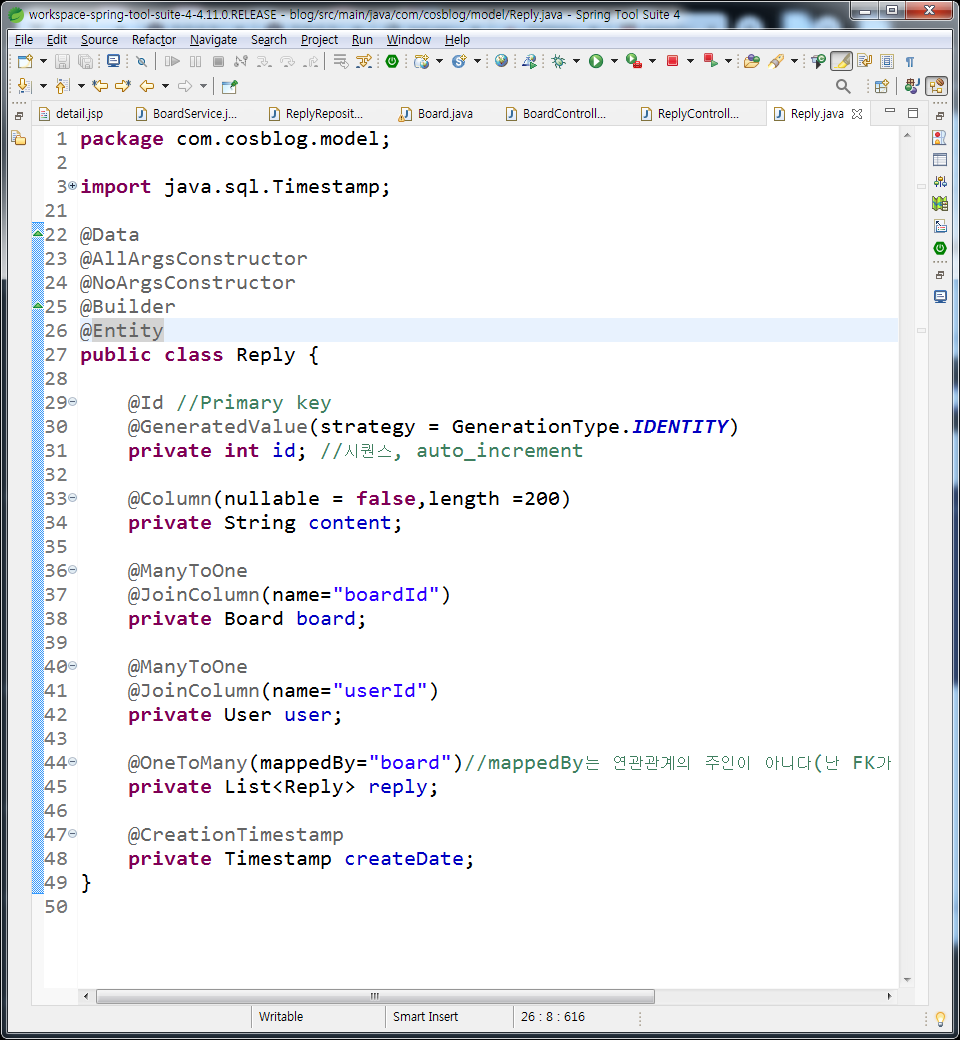Click the tip lightbulb in status bar
Viewport: 960px width, 1040px height.
click(x=940, y=1018)
